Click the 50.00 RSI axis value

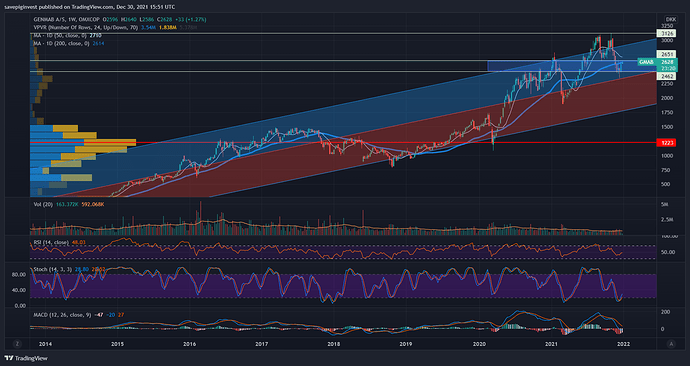(x=668, y=252)
